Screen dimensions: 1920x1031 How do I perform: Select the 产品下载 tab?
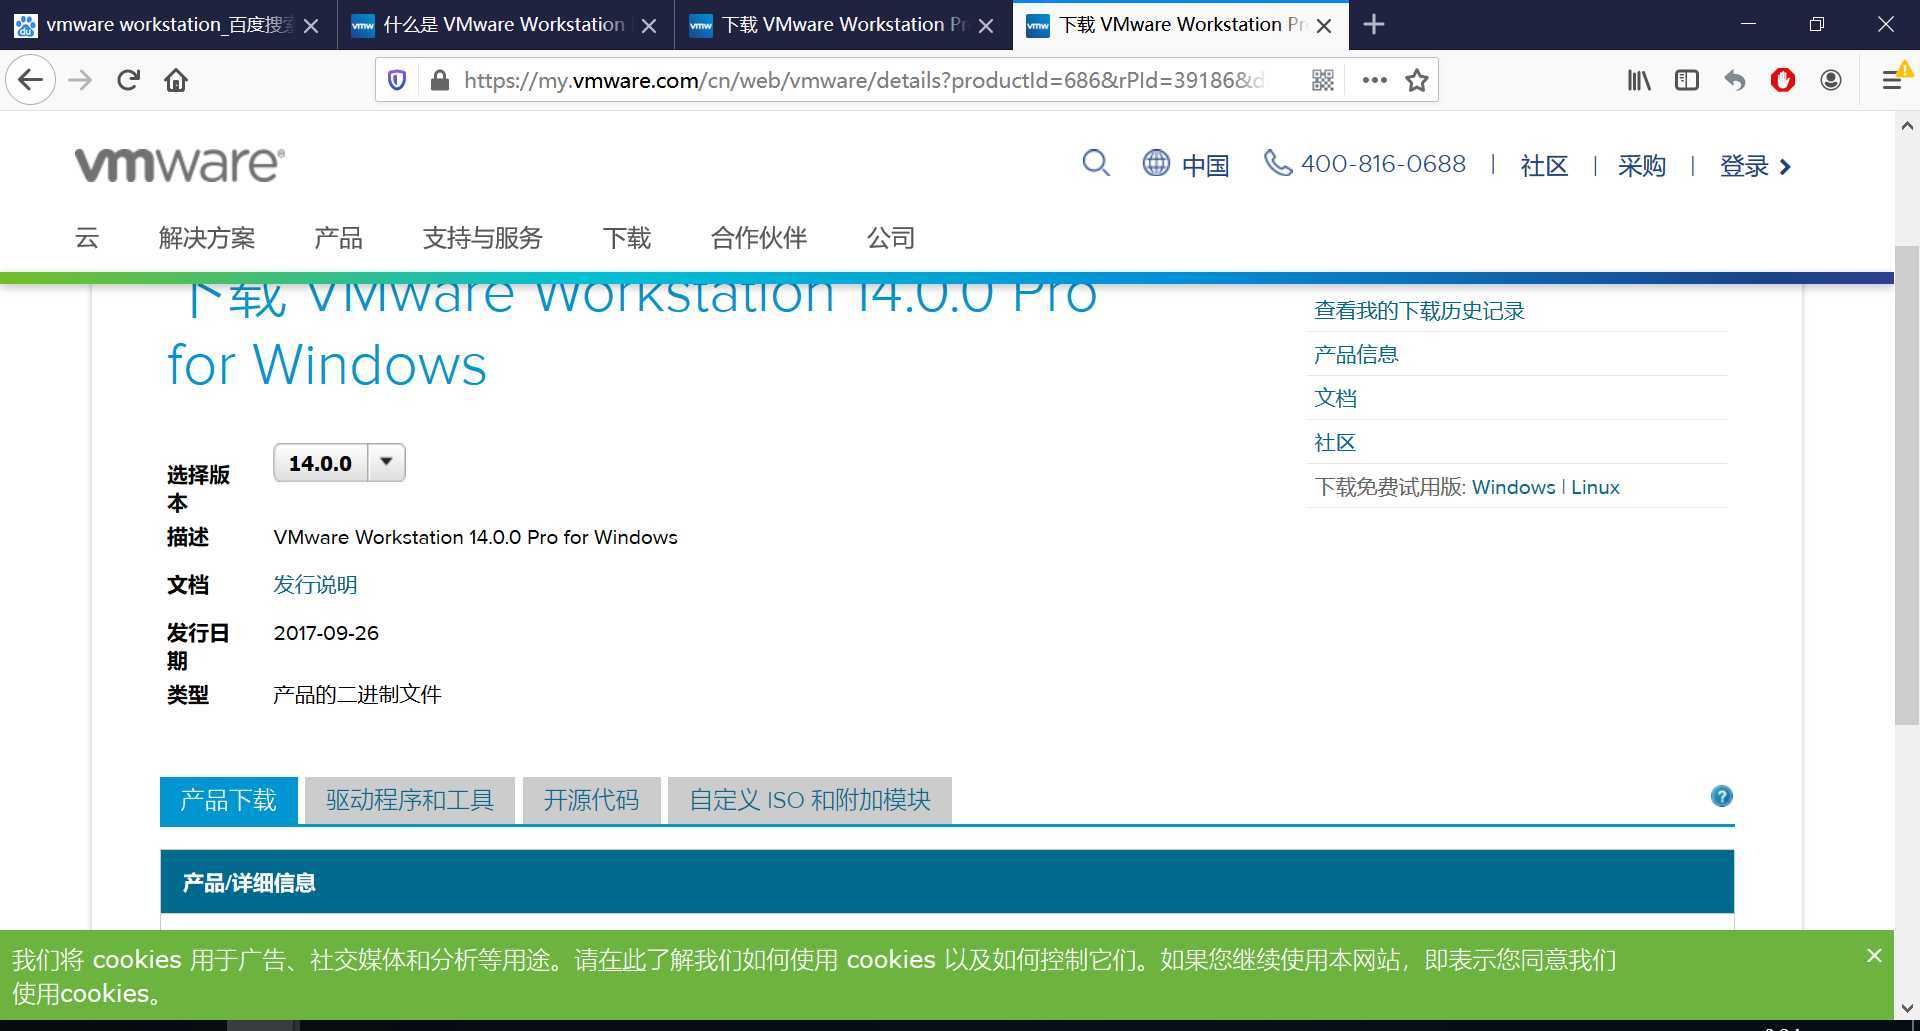[229, 800]
